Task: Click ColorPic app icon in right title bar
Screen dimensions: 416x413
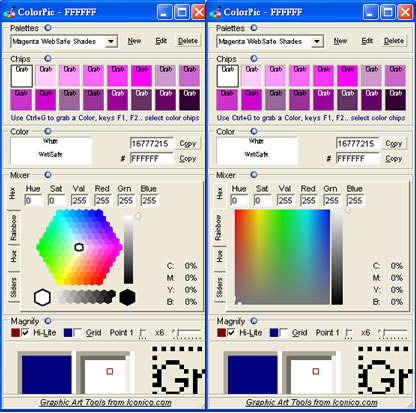Action: click(215, 12)
